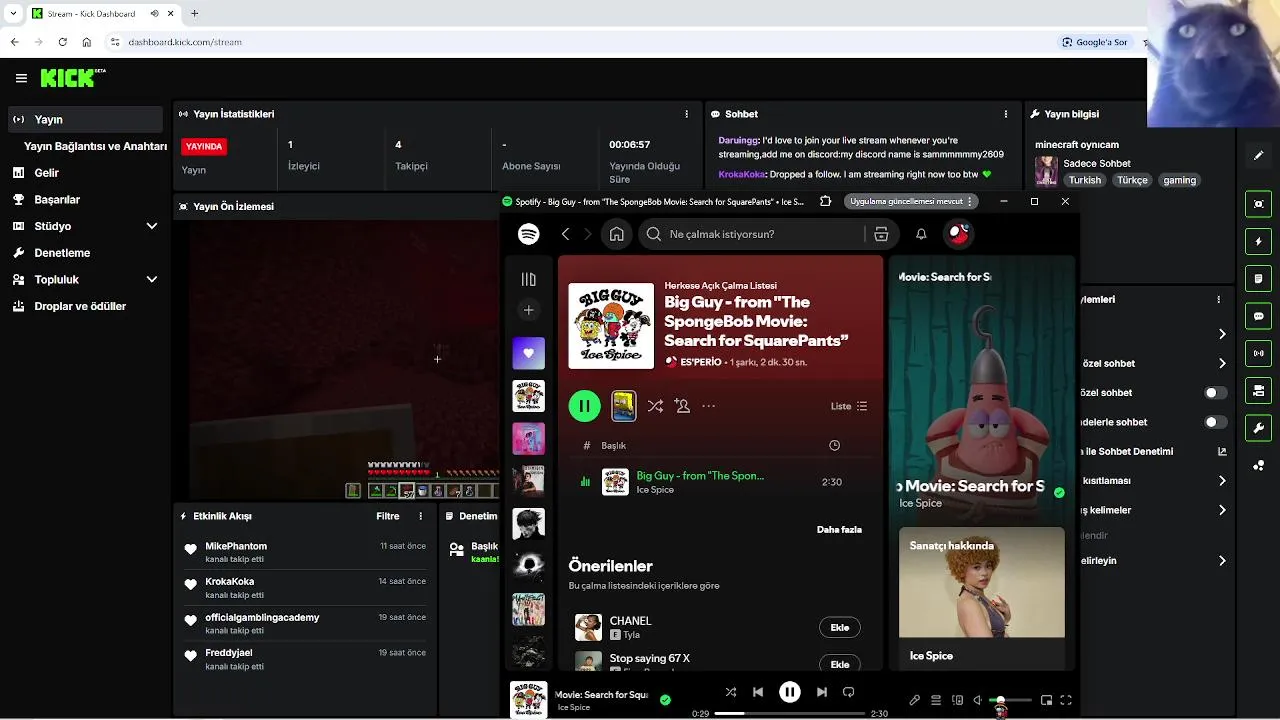Image resolution: width=1280 pixels, height=720 pixels.
Task: Toggle the broadcast signal widget in Kick toolbar
Action: (x=1259, y=353)
